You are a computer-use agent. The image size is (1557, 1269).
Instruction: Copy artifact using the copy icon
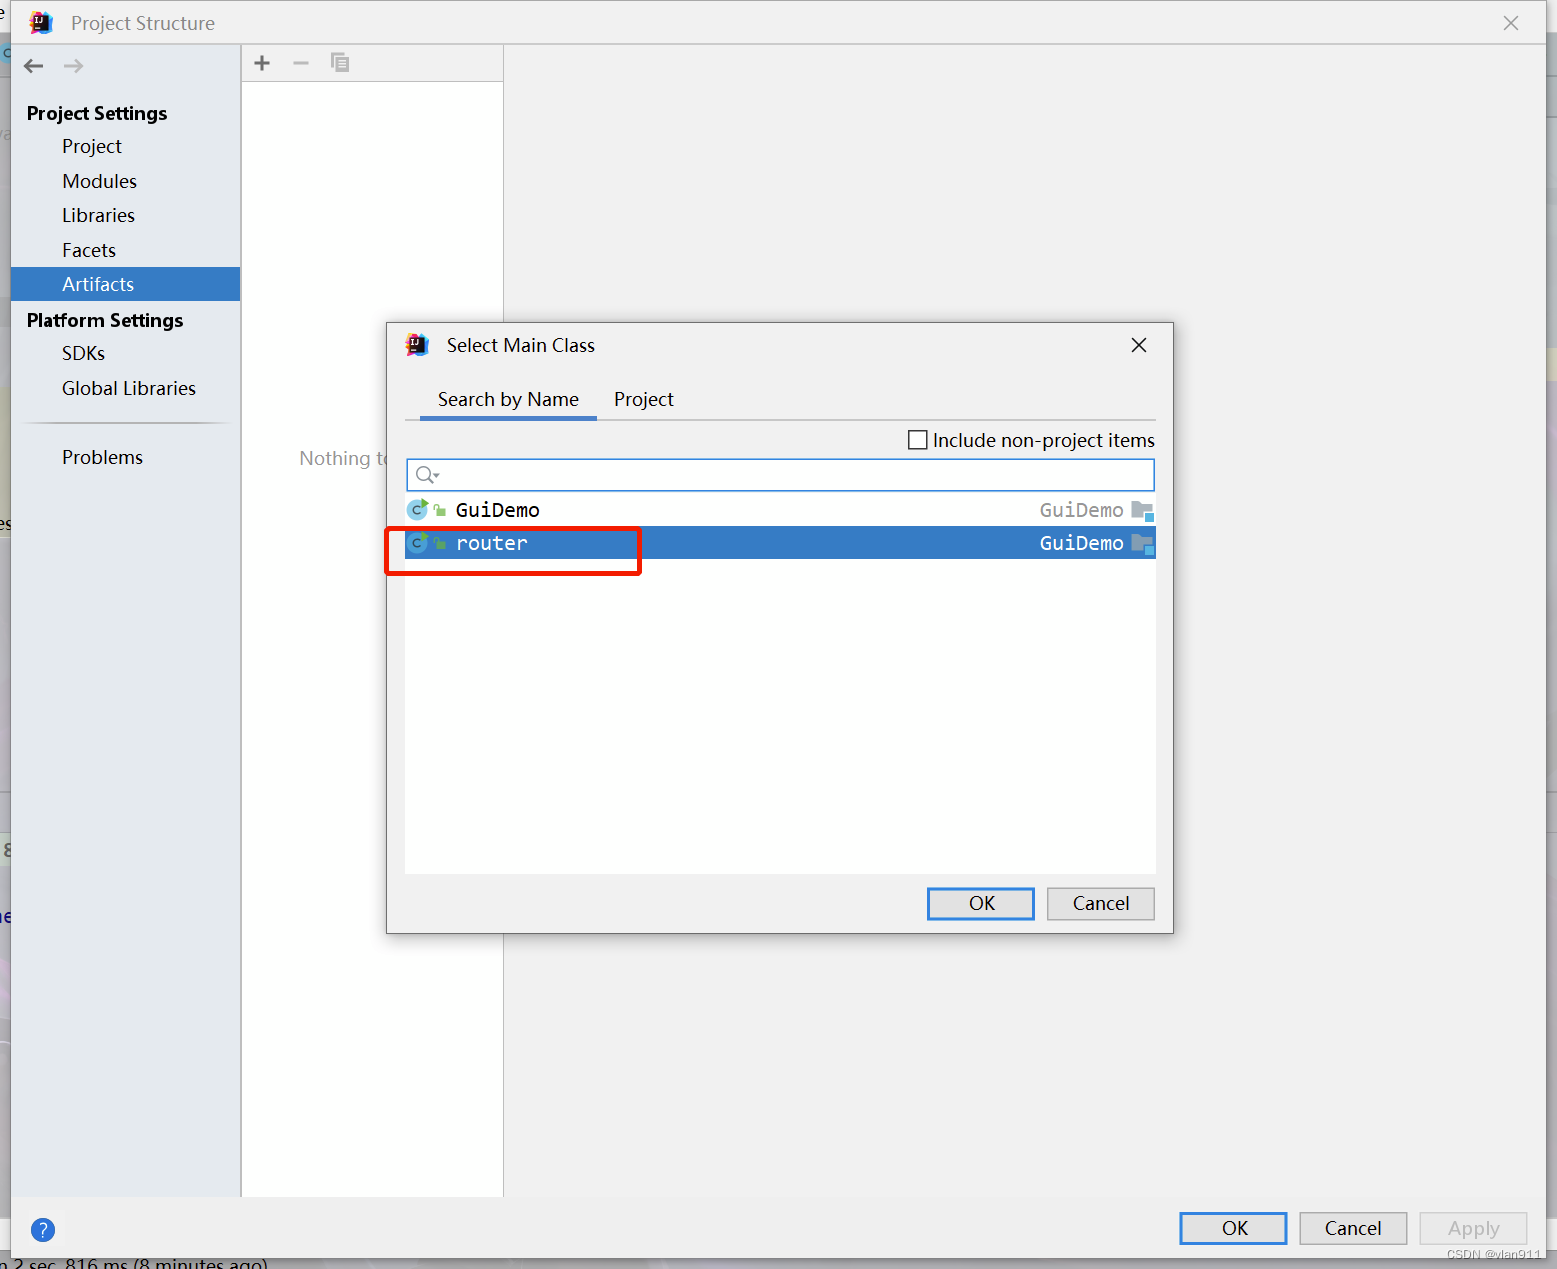[340, 63]
